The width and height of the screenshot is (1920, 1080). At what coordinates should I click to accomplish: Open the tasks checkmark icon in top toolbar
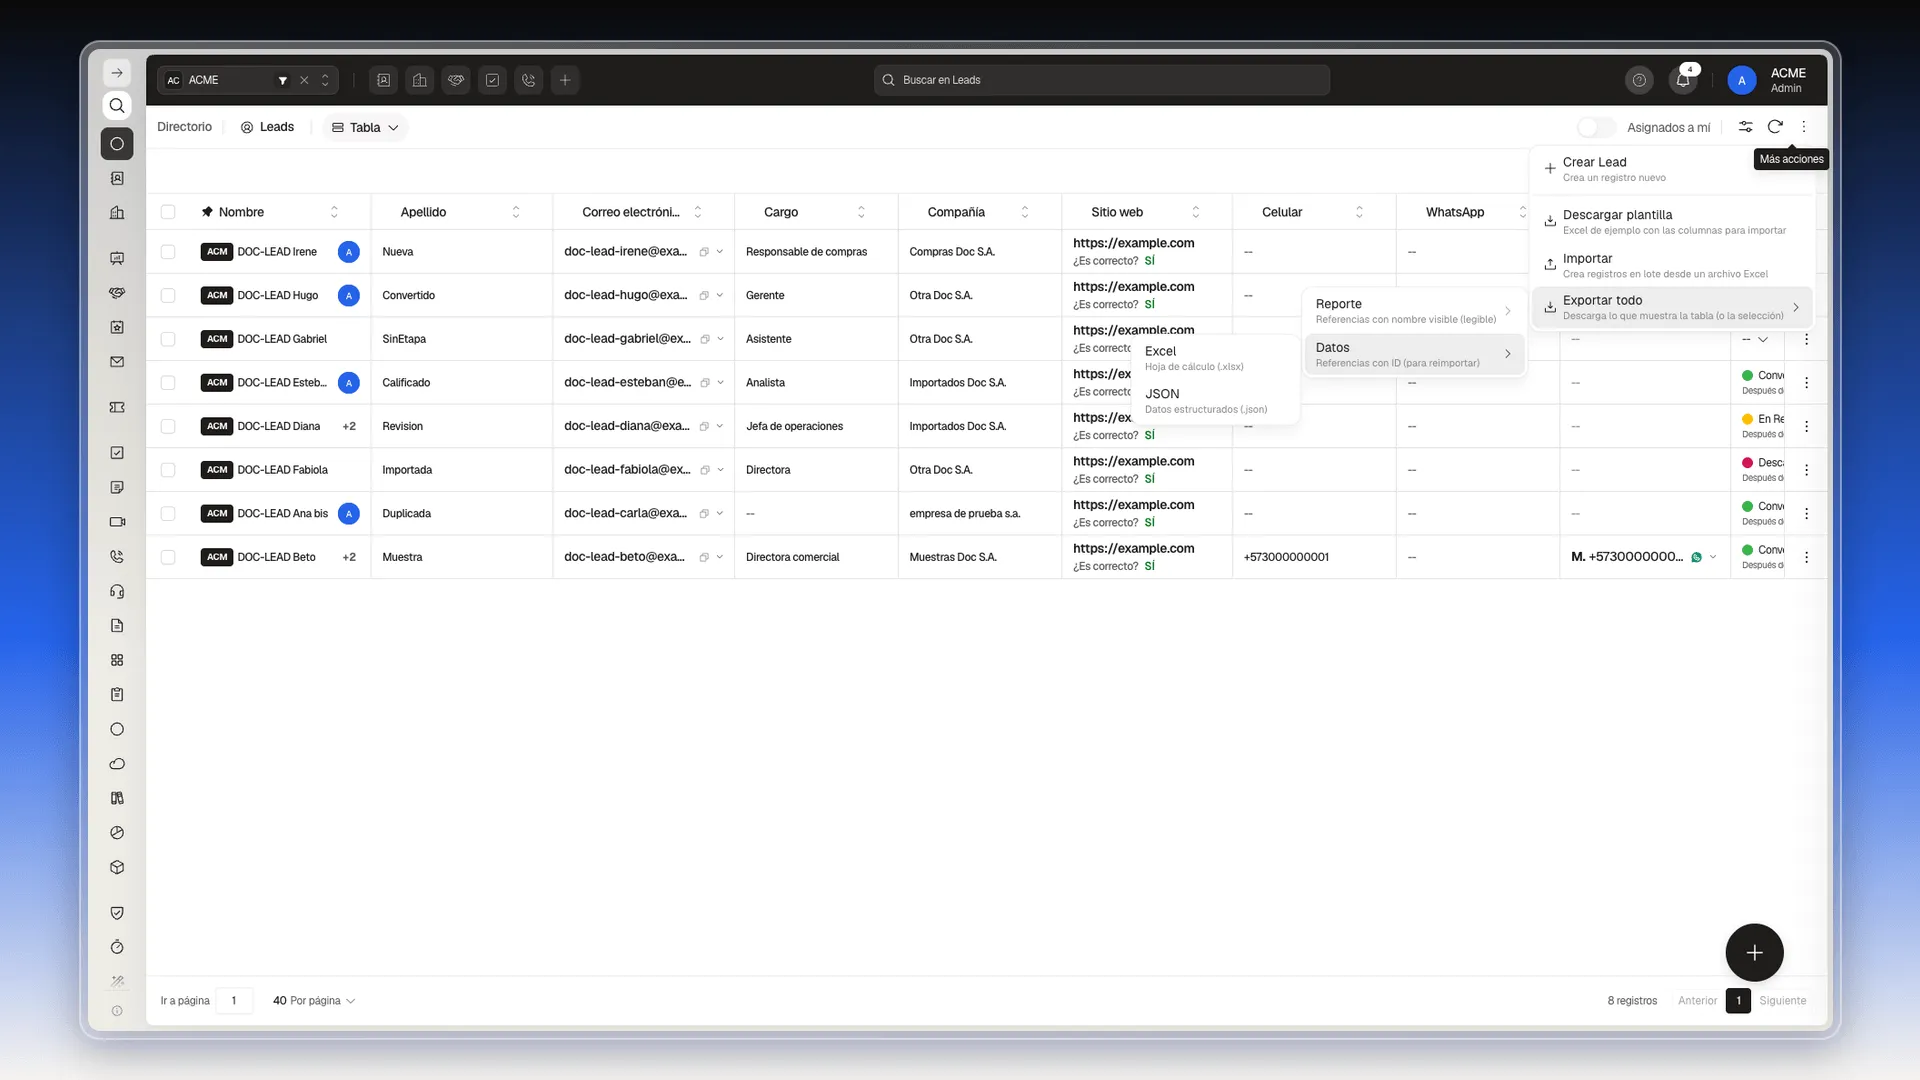pyautogui.click(x=492, y=80)
